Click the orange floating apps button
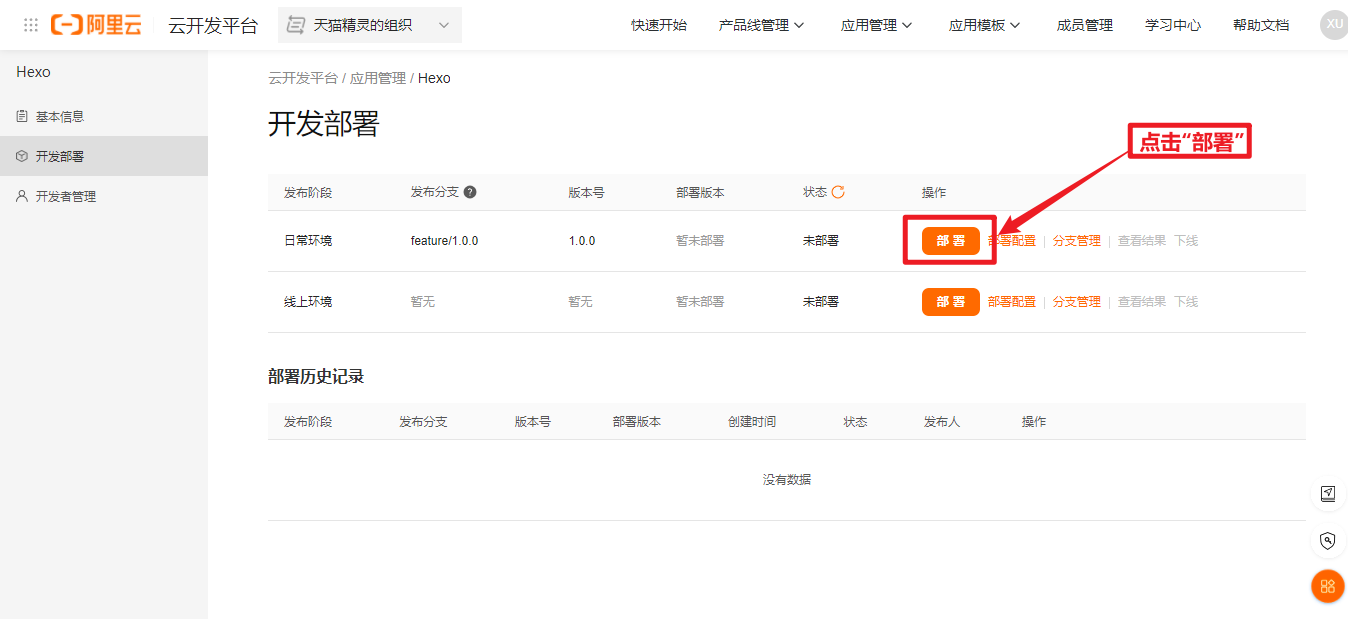The width and height of the screenshot is (1348, 619). (1328, 586)
